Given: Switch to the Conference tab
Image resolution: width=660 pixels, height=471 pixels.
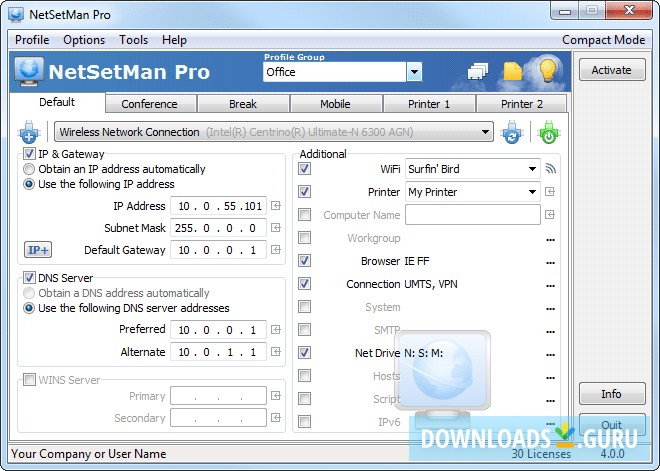Looking at the screenshot, I should coord(149,104).
